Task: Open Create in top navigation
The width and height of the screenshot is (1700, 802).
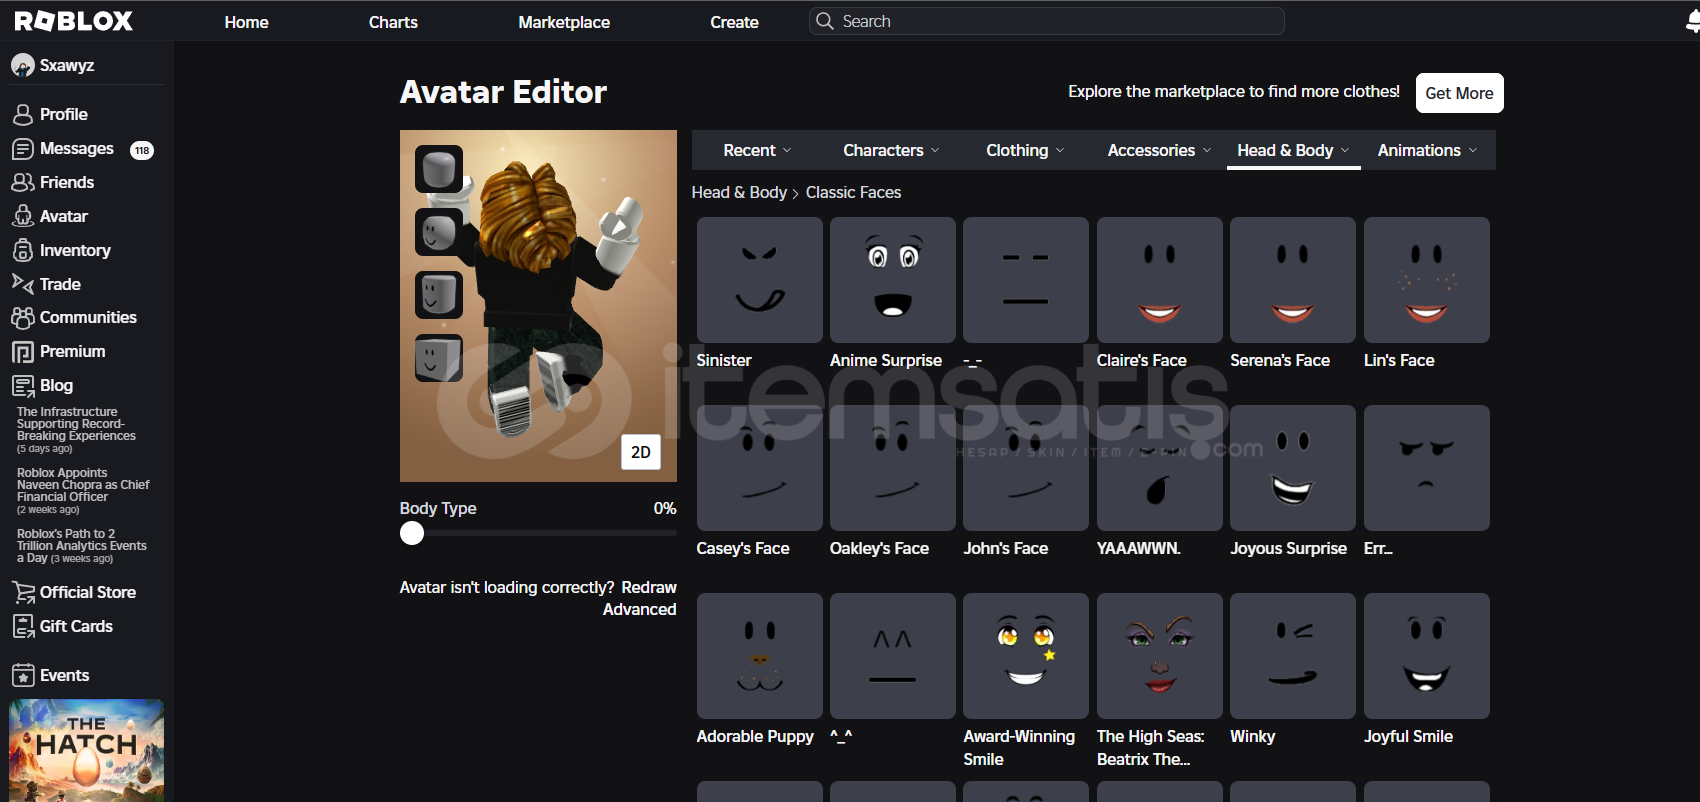Action: 734,22
